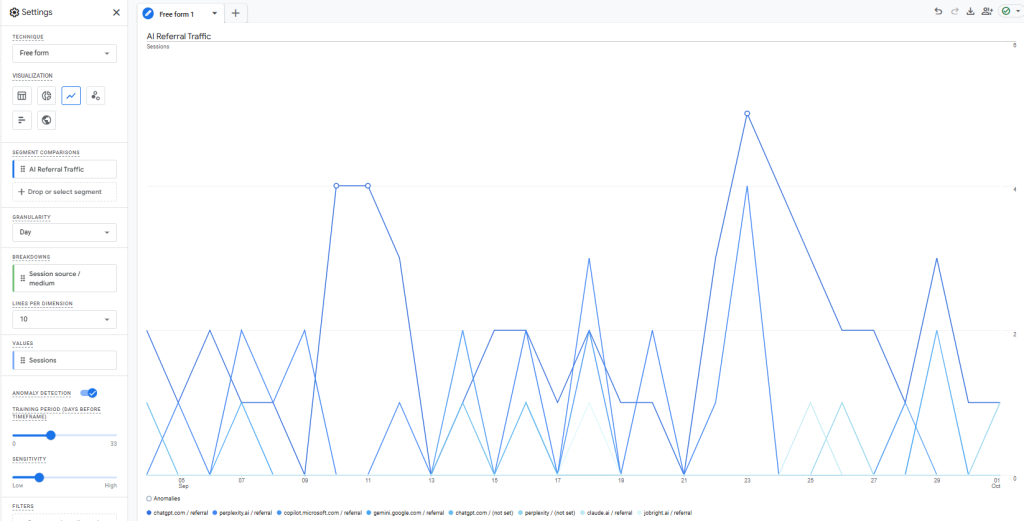The image size is (1024, 521).
Task: Click perplexity.ai / referral legend entry
Action: tap(242, 513)
